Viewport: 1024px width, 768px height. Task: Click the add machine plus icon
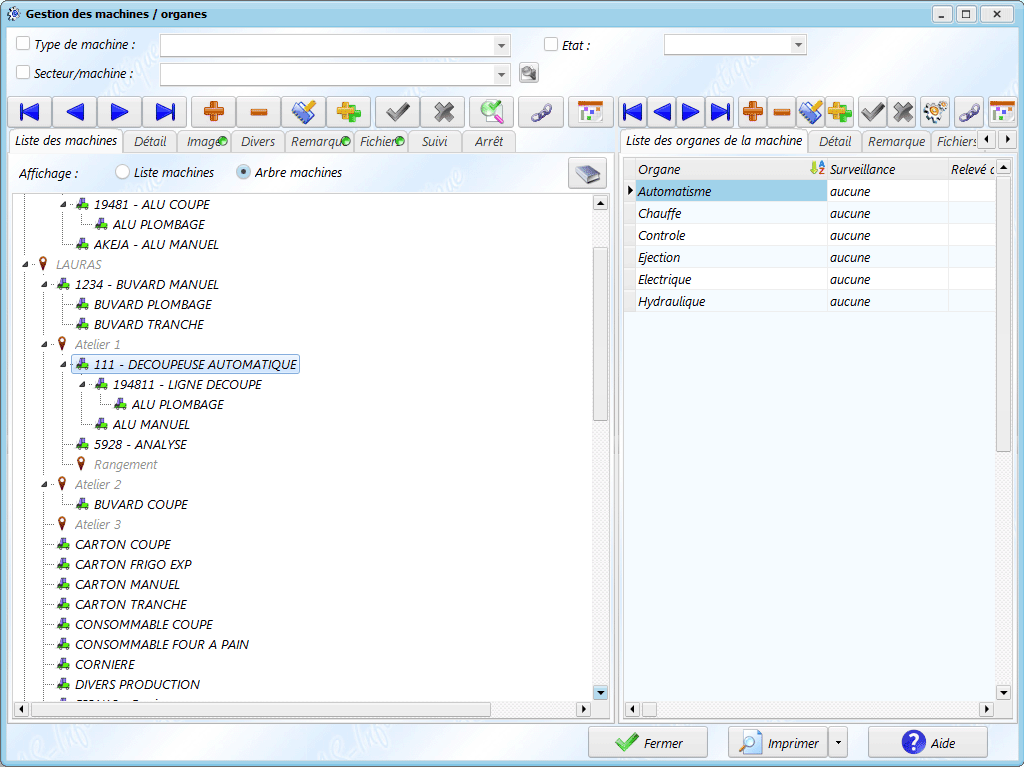212,112
